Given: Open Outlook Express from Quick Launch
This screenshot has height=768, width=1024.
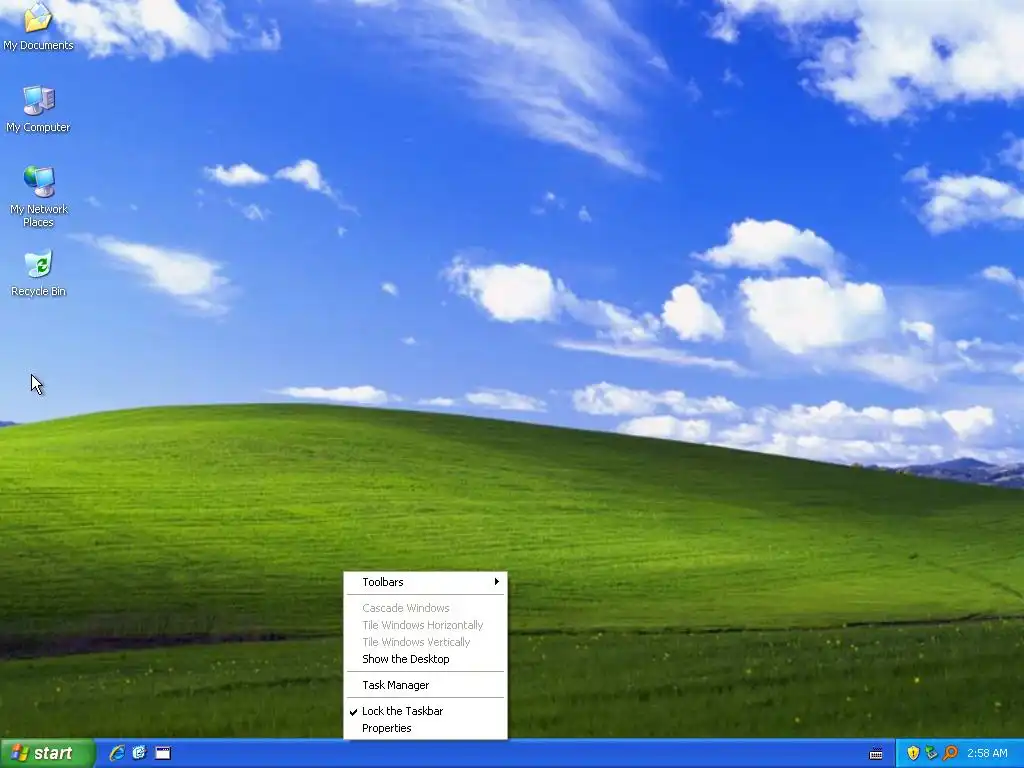Looking at the screenshot, I should click(x=140, y=753).
